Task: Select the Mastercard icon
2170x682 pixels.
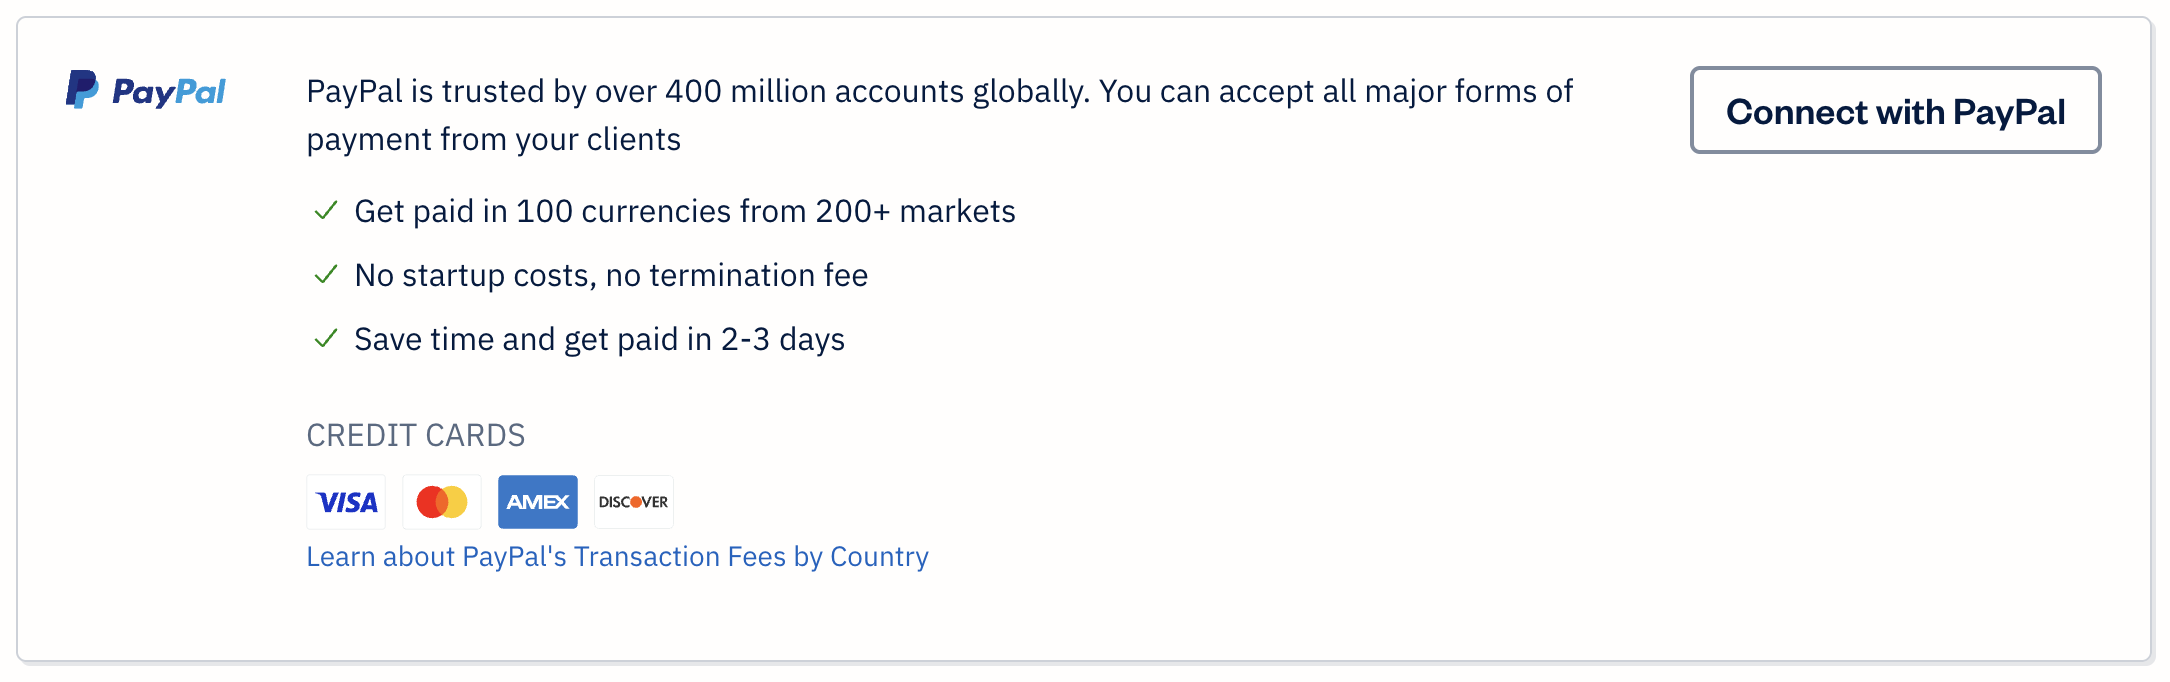Action: click(x=441, y=502)
